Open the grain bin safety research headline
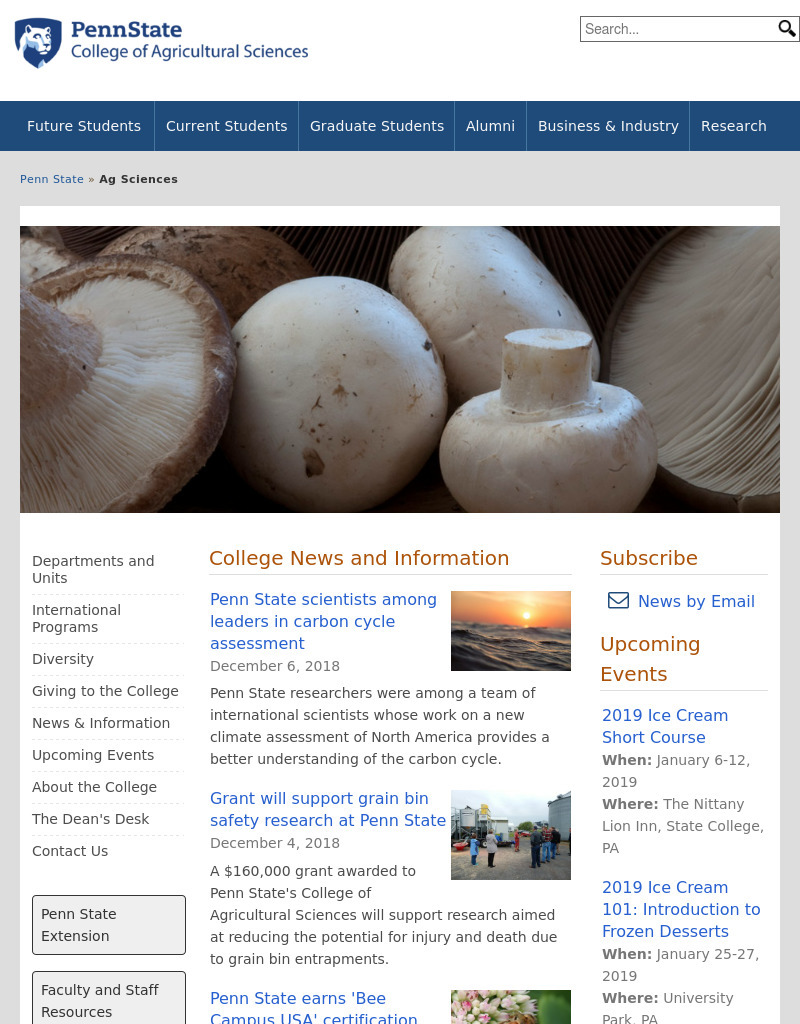The height and width of the screenshot is (1024, 800). pos(328,809)
